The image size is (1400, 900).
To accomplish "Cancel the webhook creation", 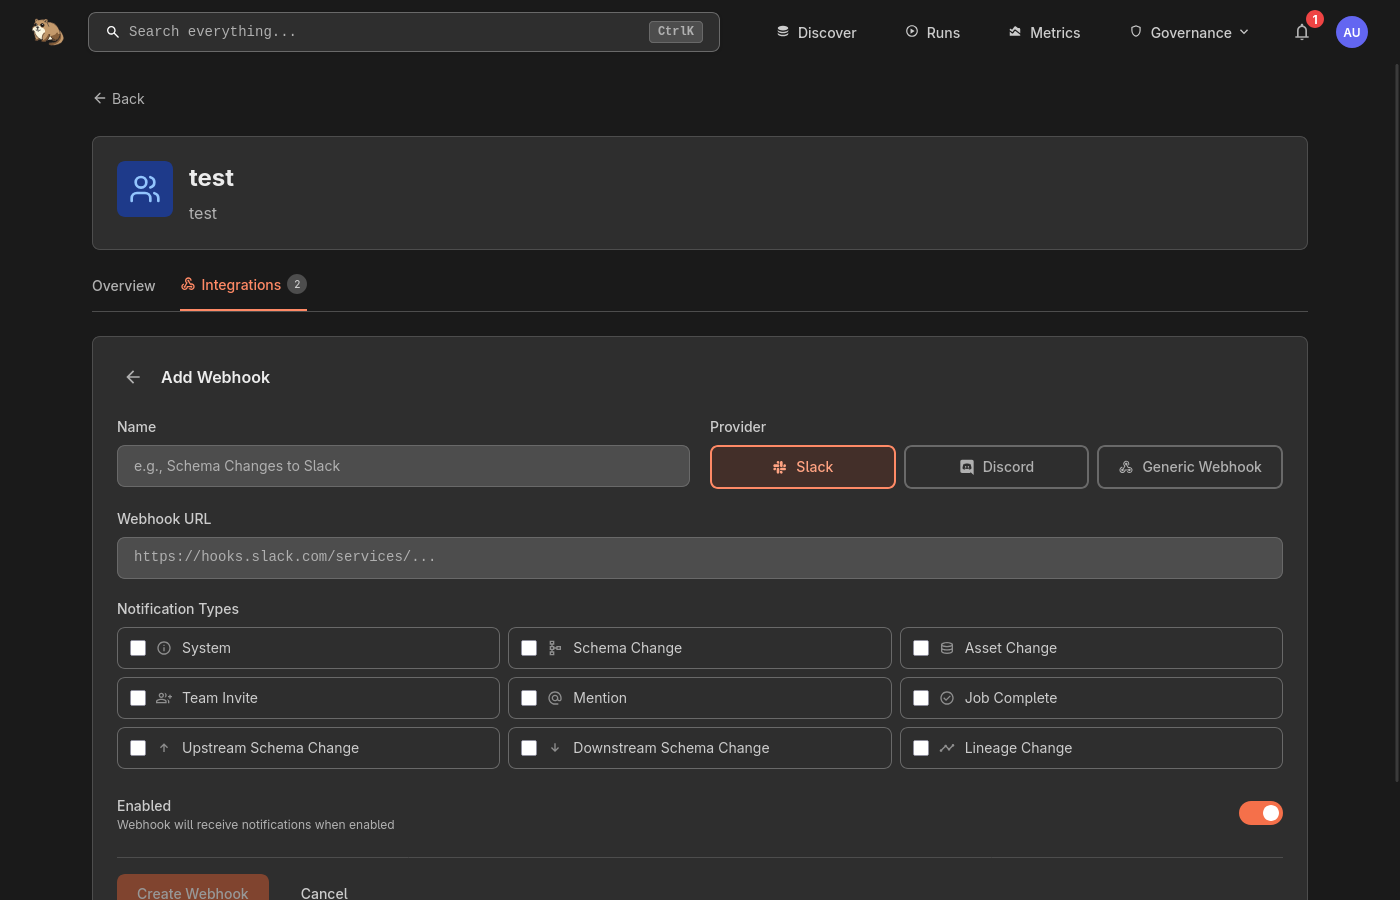I will click(324, 893).
